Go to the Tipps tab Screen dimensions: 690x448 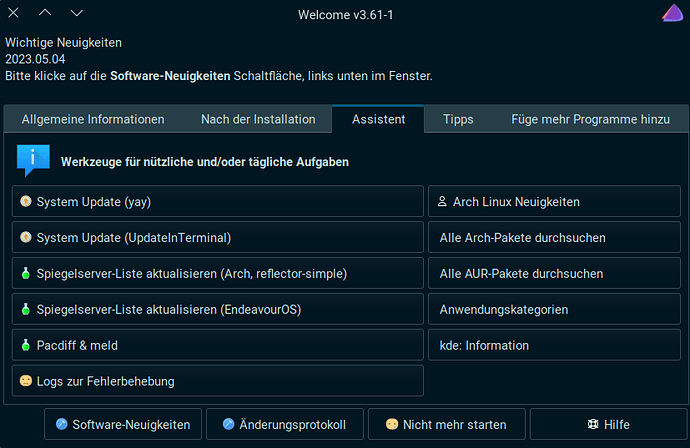458,119
